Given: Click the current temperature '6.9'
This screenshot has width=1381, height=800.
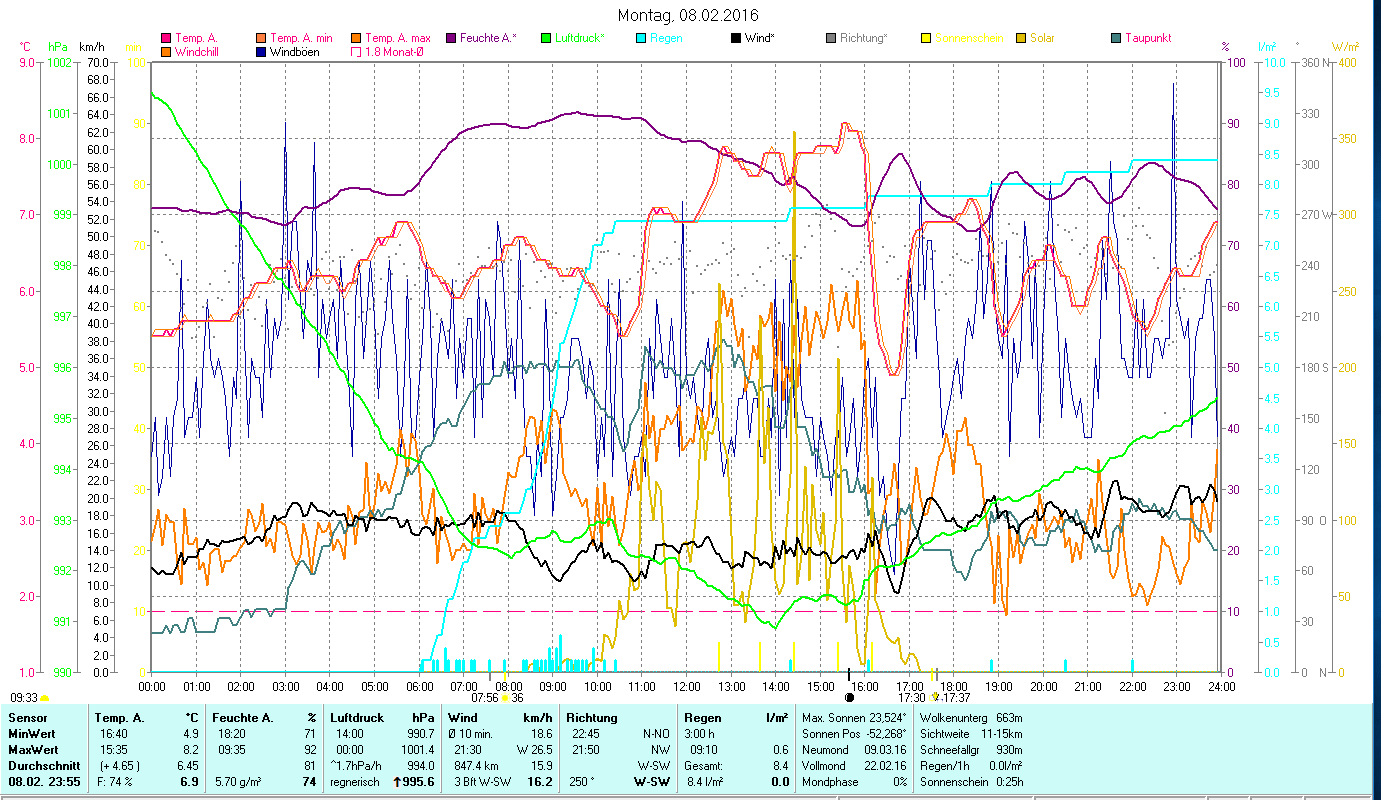Looking at the screenshot, I should [188, 782].
